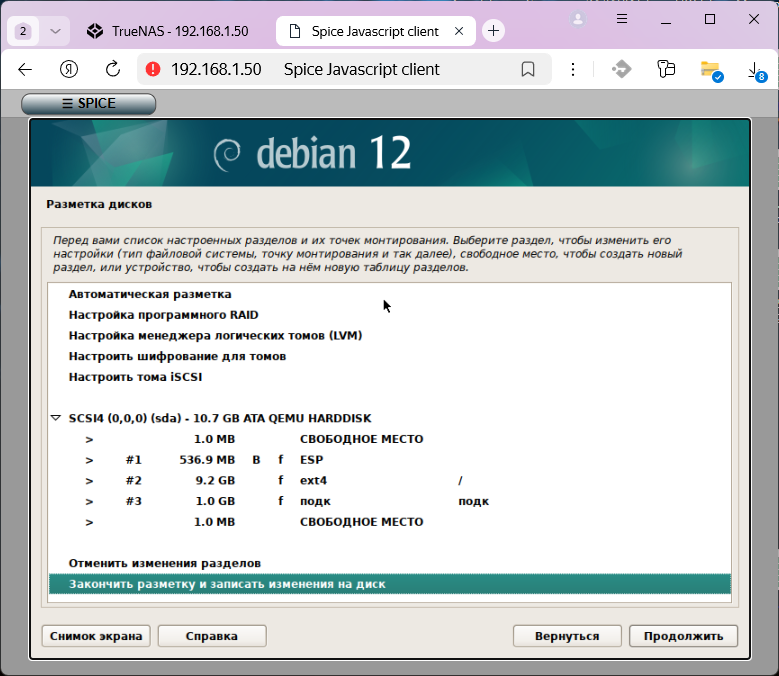Switch to the TrueNAS - 192.168.1.50 tab

169,31
